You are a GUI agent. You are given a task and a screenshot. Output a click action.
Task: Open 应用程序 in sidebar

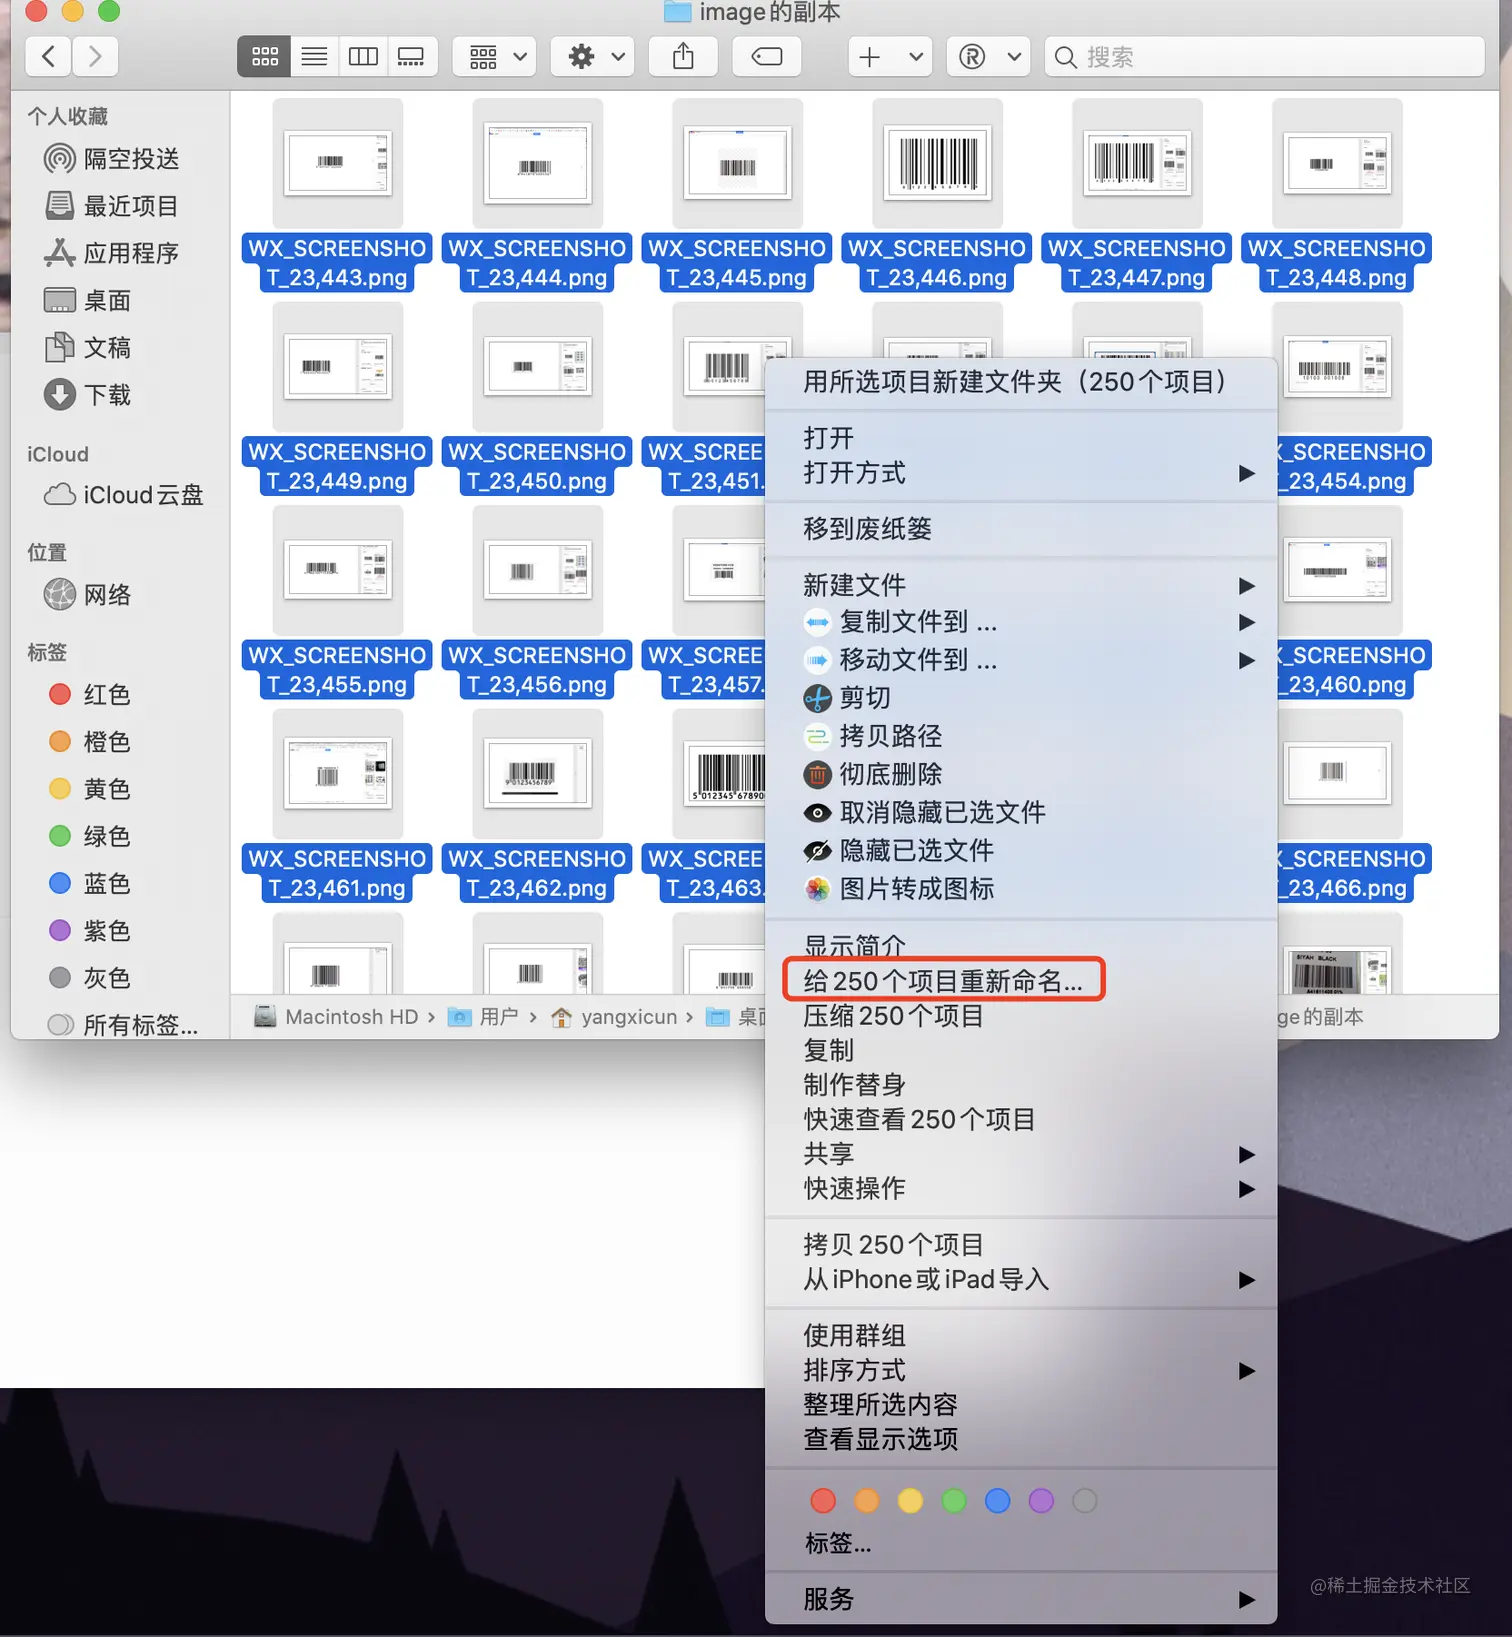(x=112, y=253)
